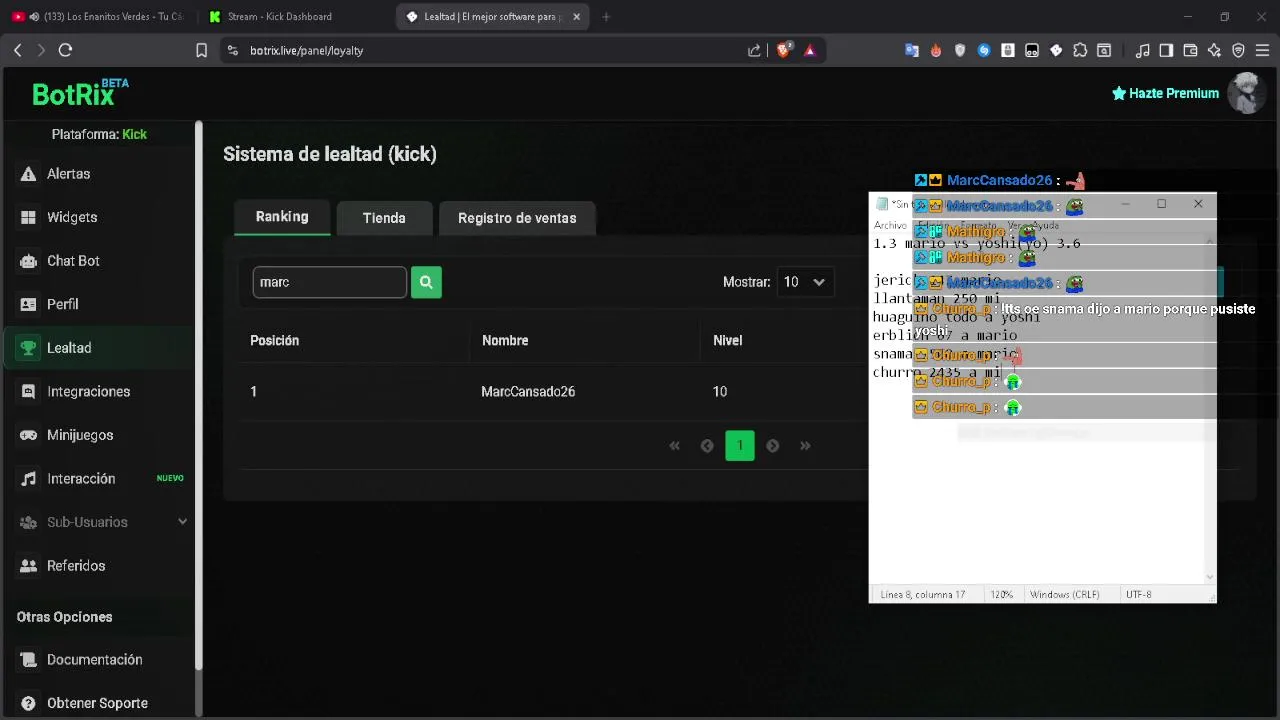1280x720 pixels.
Task: Open the Archivo menu in Notepad
Action: click(x=890, y=226)
